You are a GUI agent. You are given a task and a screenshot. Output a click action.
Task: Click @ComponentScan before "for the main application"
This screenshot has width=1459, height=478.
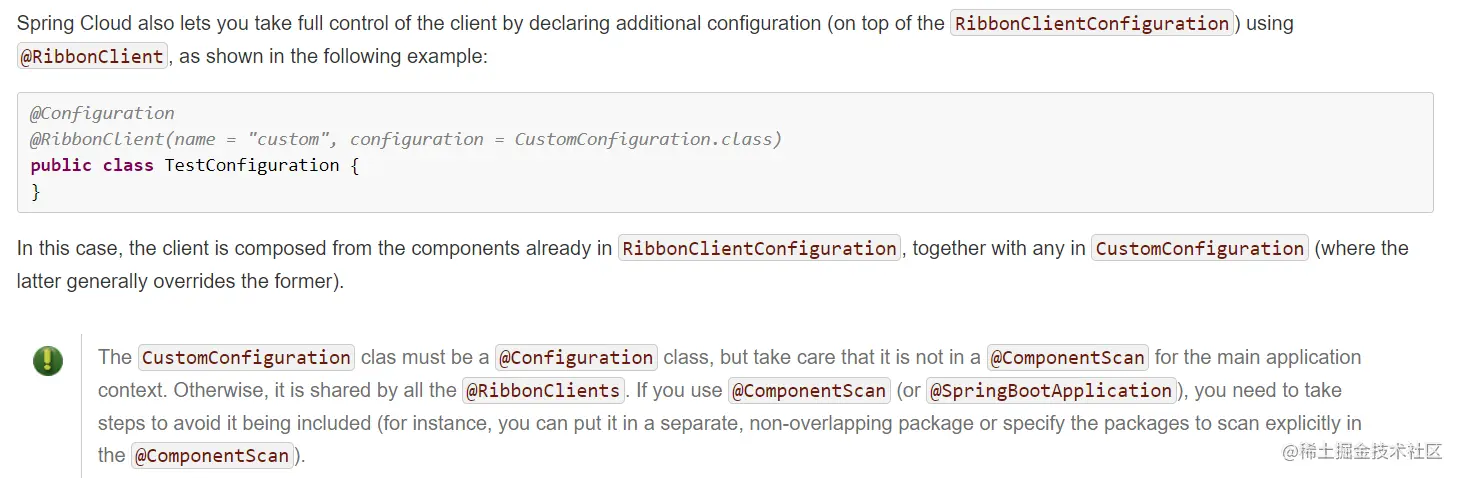(1068, 358)
